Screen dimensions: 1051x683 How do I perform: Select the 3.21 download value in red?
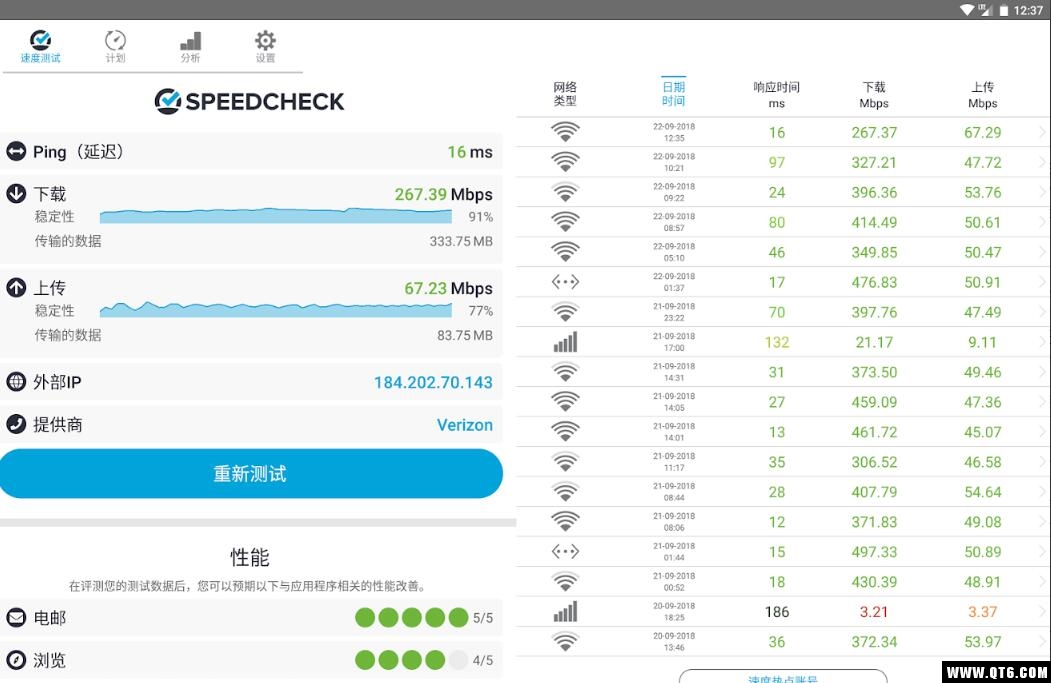pos(874,612)
